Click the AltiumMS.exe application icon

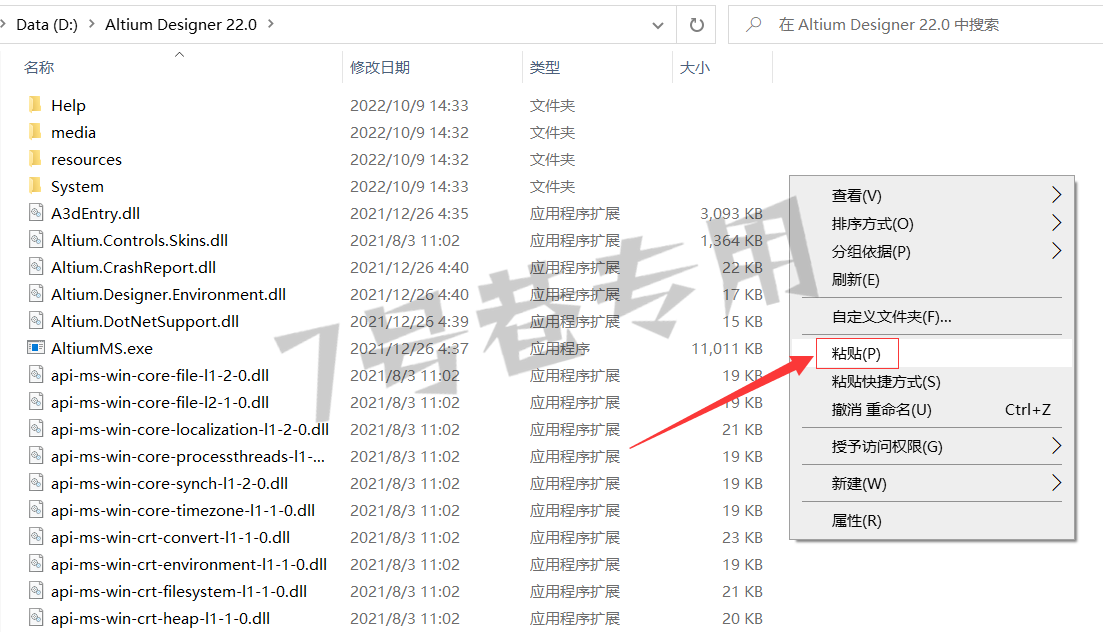pos(36,348)
